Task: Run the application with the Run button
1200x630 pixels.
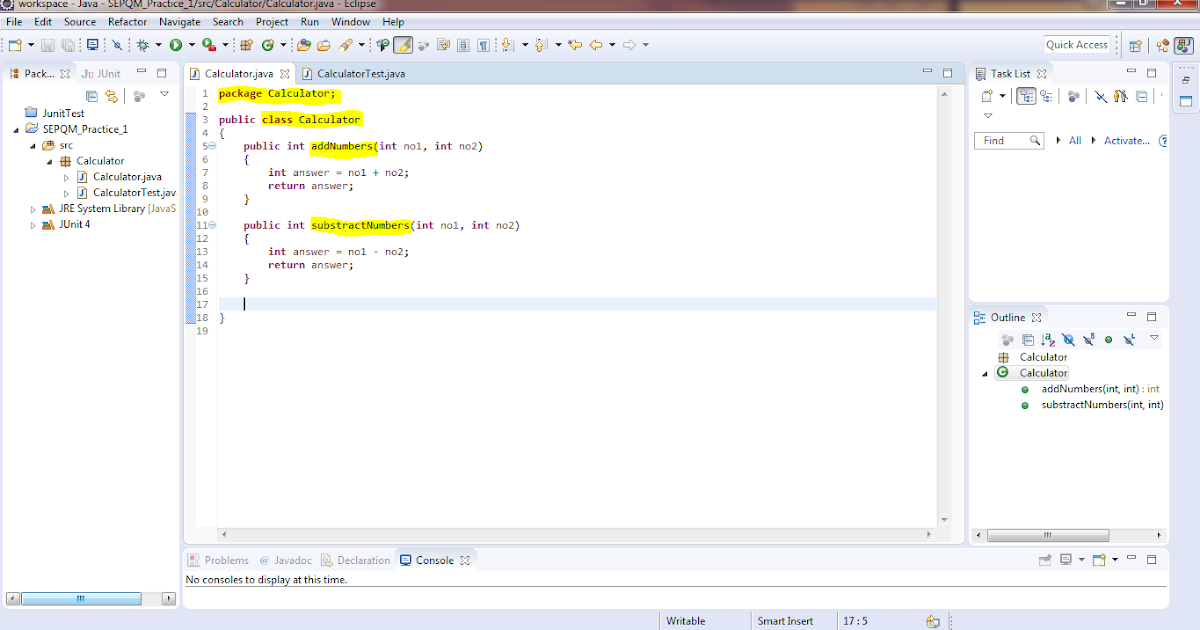Action: click(x=175, y=45)
